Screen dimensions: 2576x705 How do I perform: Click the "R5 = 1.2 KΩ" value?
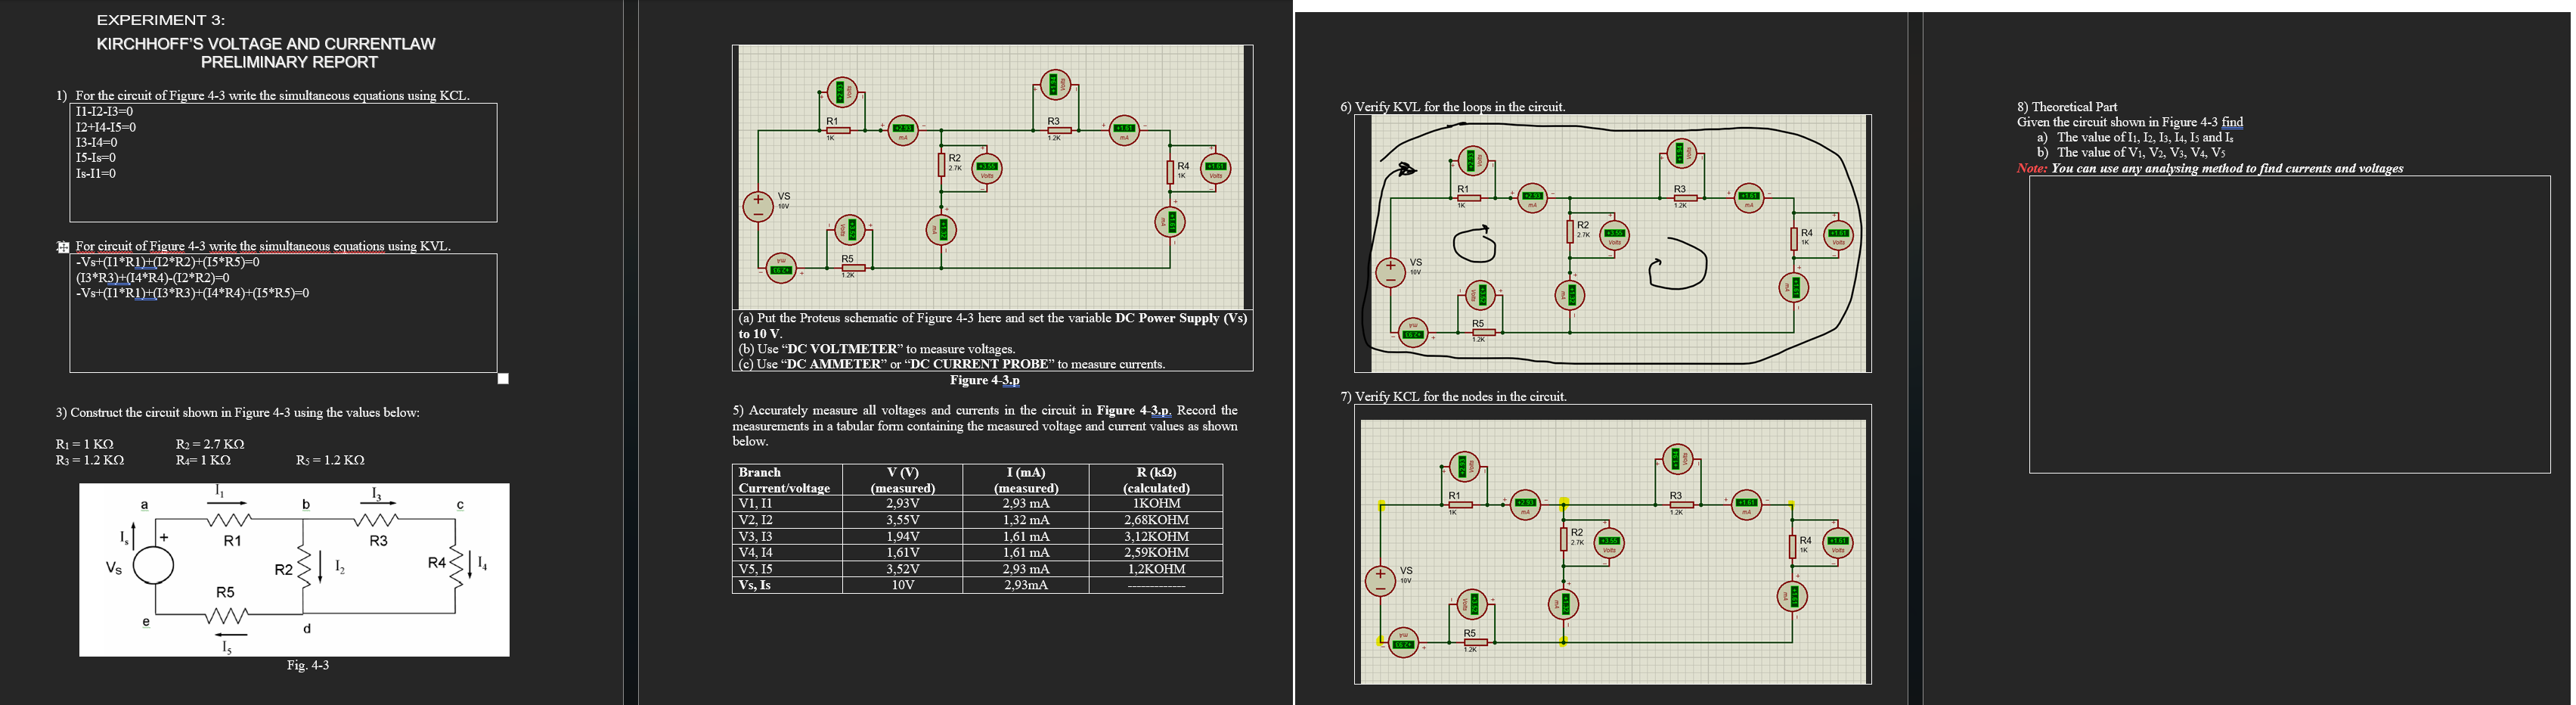pyautogui.click(x=330, y=460)
